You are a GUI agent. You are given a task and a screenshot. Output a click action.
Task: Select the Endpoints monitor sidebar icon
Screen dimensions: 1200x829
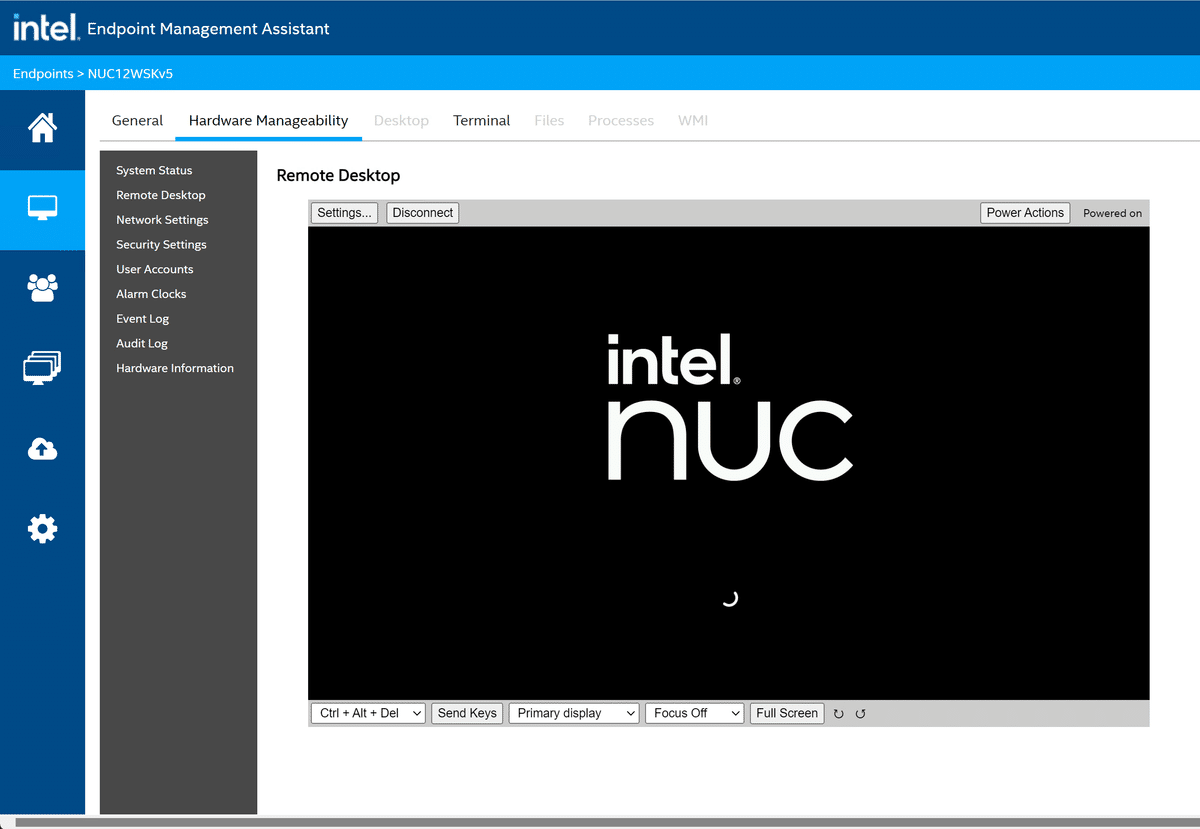click(x=42, y=208)
